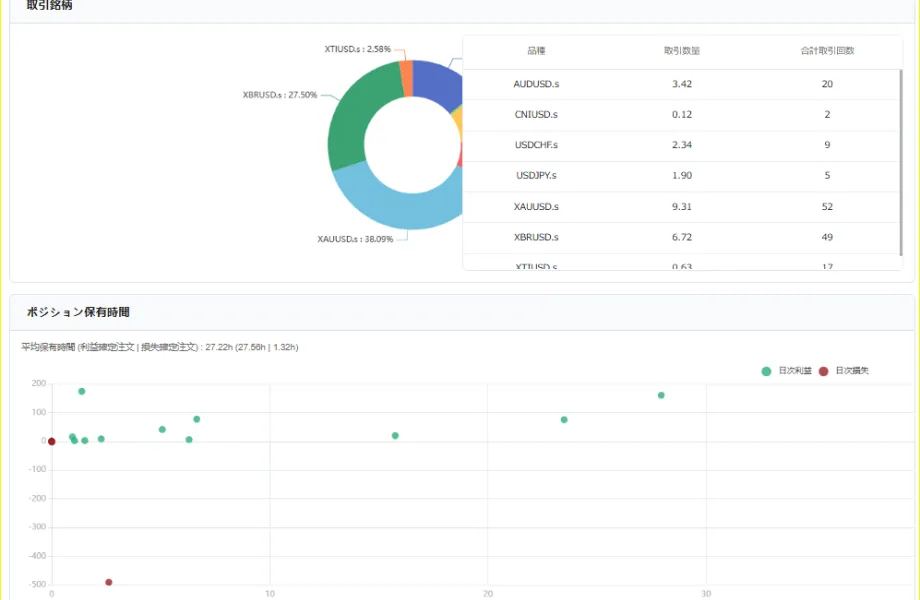
Task: Click the 3.42 volume for AUDUSD.s
Action: pos(682,84)
